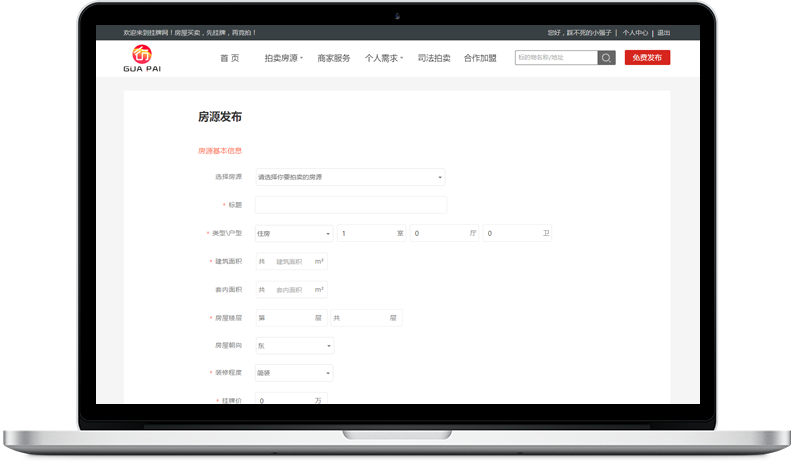Click the 套内面积 input field
The image size is (793, 462).
[x=291, y=290]
